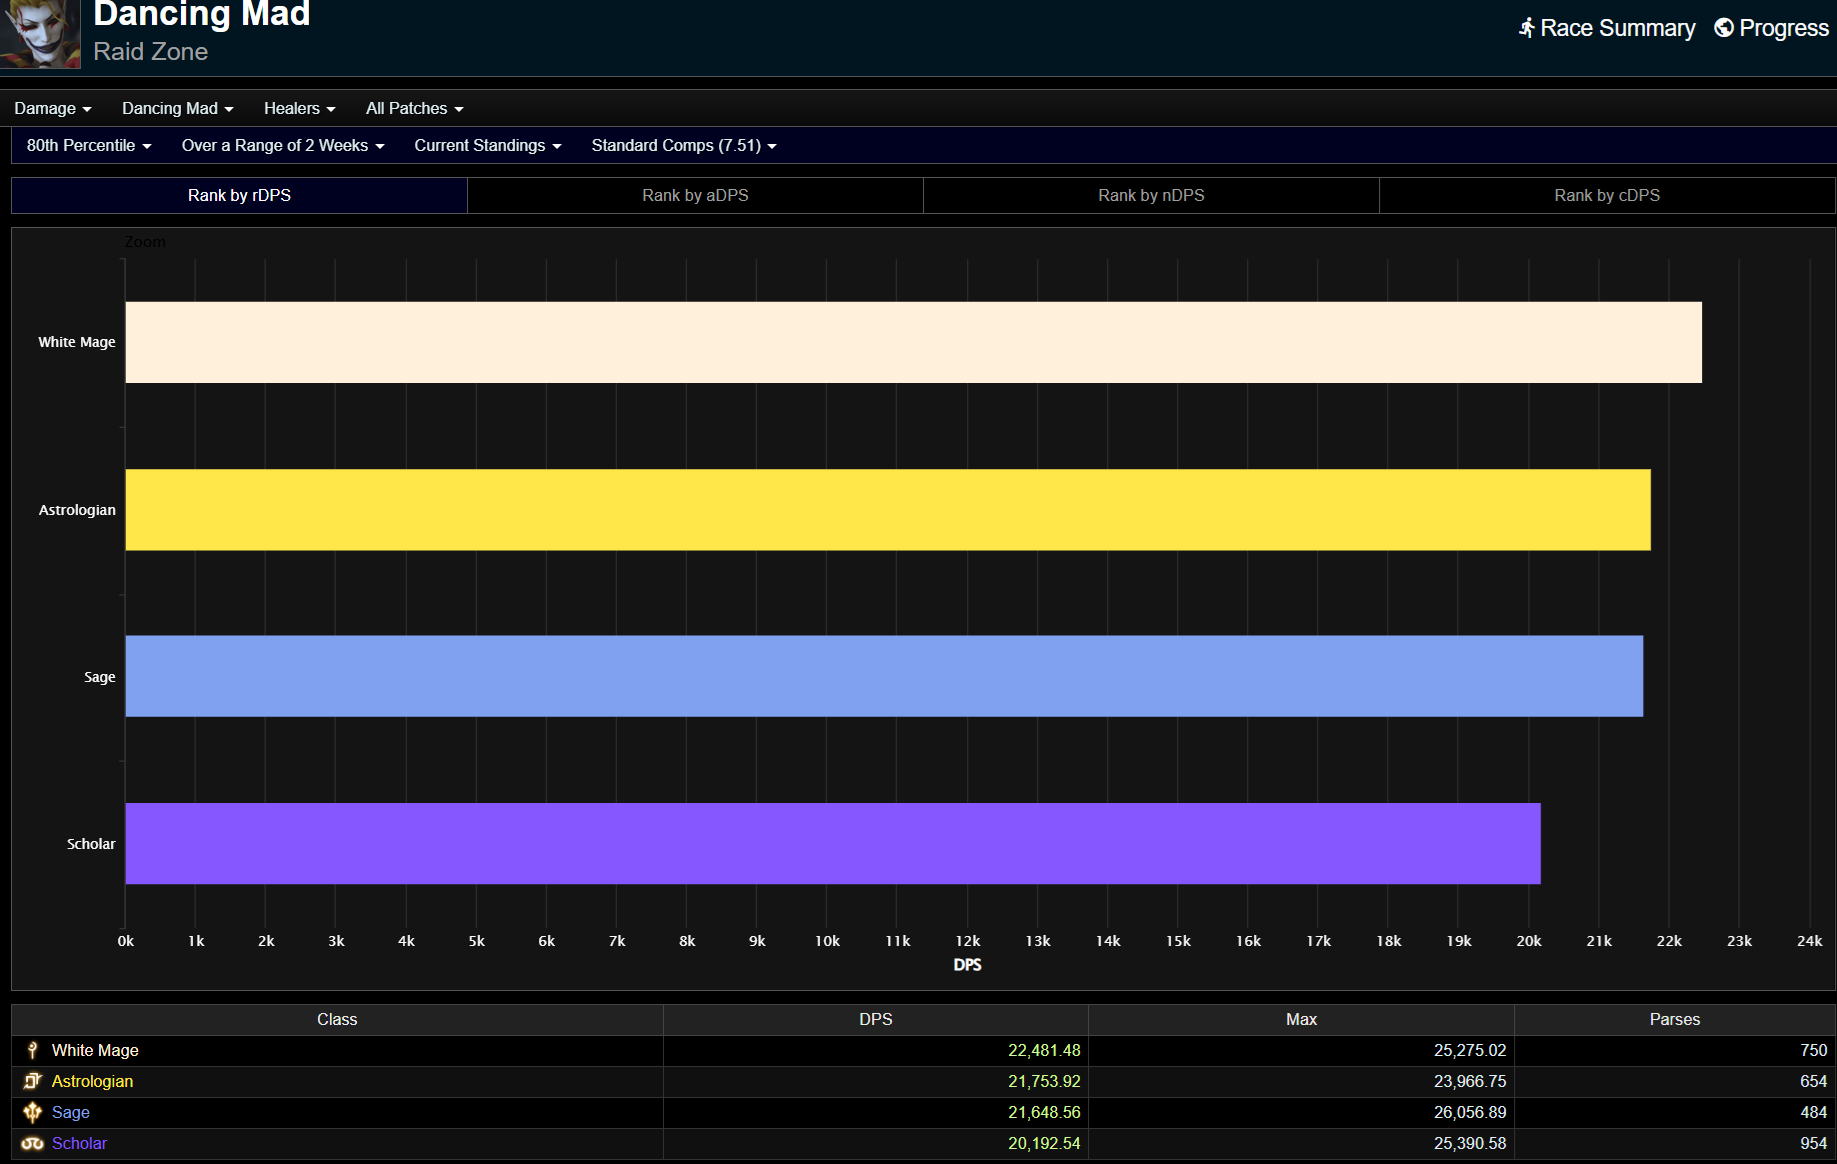Click the Dancing Mad page title
The image size is (1837, 1164).
(202, 14)
